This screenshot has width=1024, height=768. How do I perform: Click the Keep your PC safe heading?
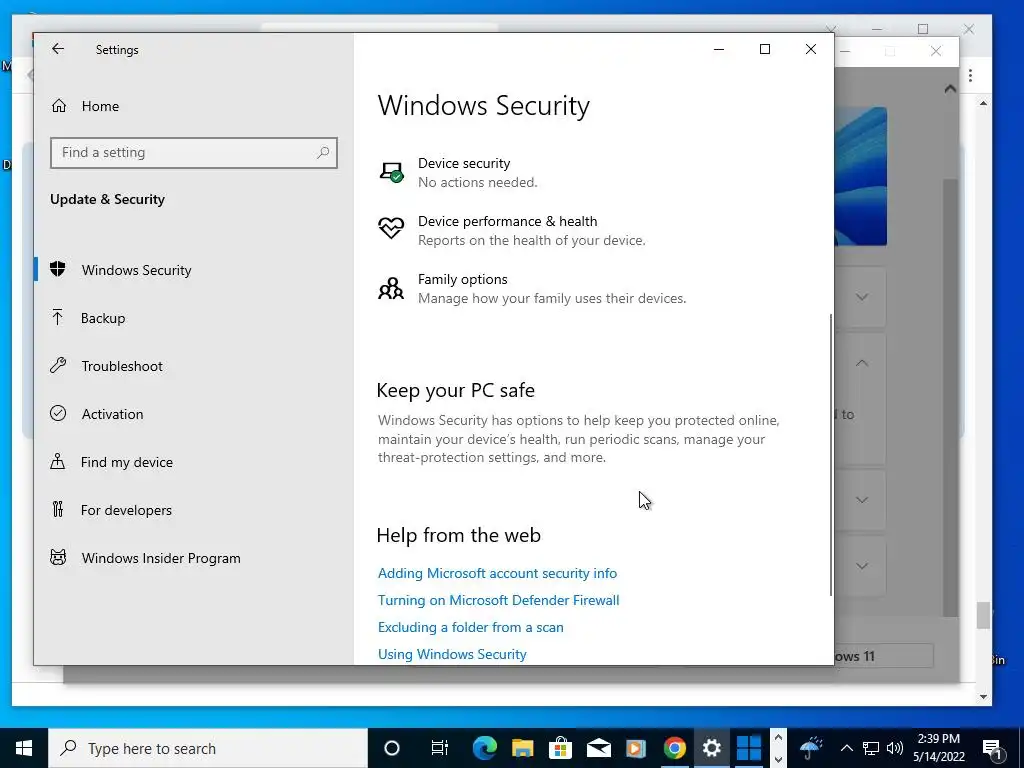[455, 391]
